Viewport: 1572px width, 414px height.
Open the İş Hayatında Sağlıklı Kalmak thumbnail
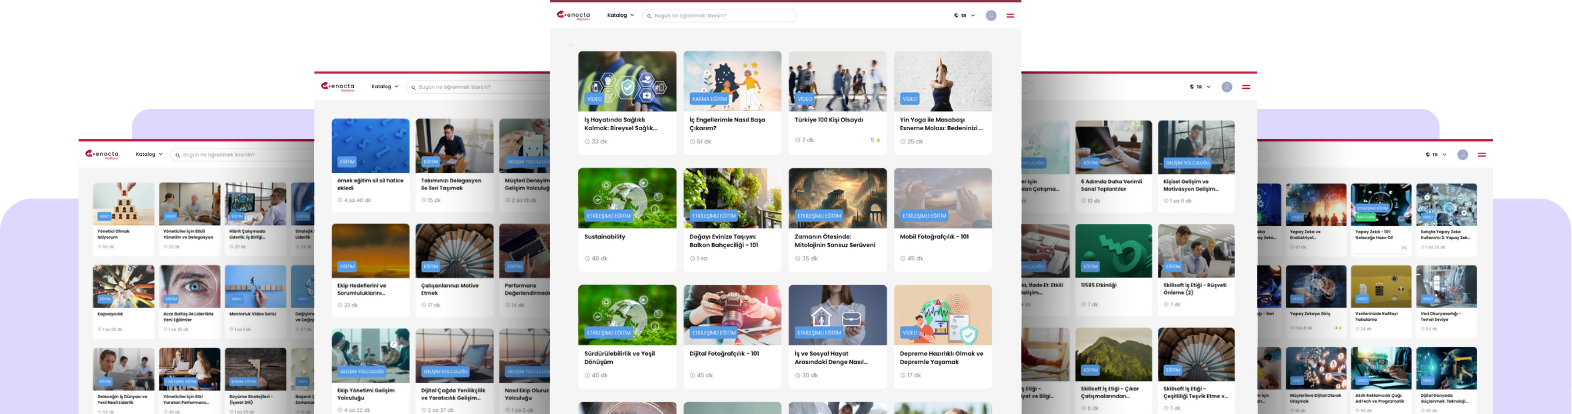(x=627, y=81)
